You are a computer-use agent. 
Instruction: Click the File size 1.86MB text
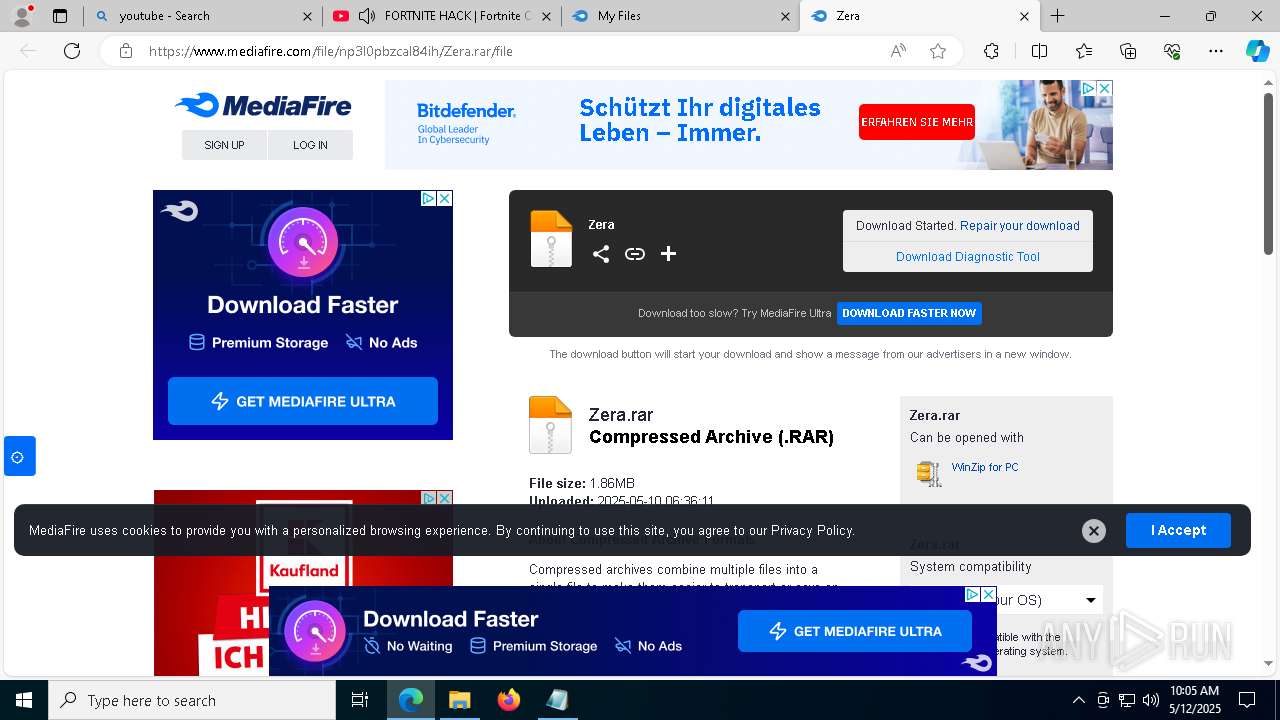tap(582, 483)
